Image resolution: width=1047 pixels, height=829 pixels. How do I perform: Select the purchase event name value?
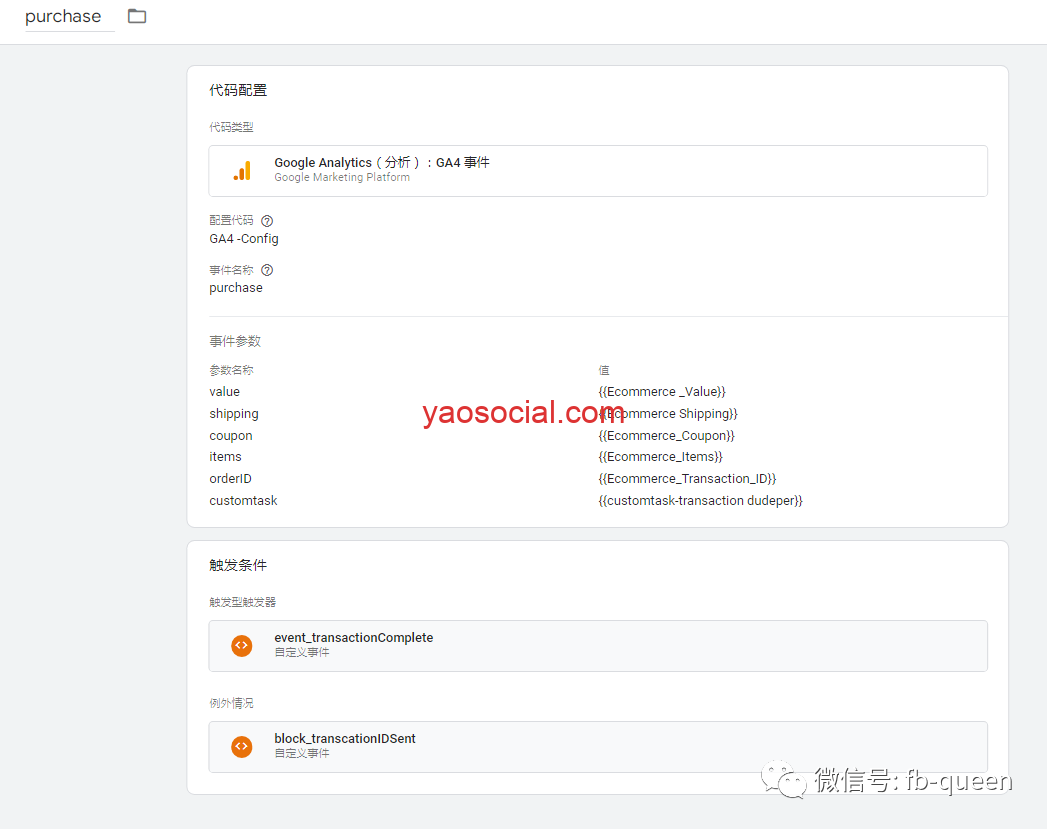click(x=236, y=288)
